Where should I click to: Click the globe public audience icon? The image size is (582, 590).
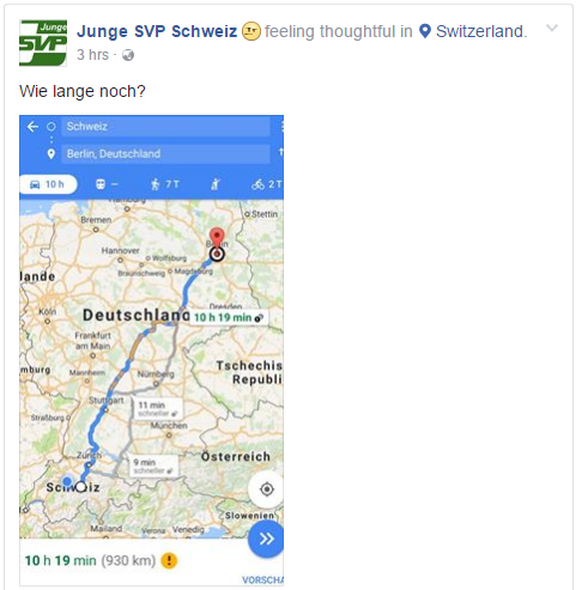pyautogui.click(x=128, y=55)
